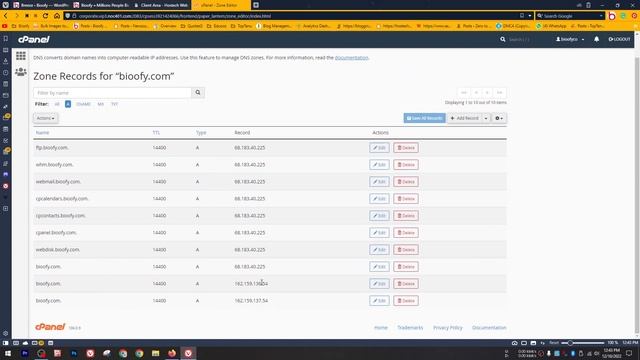This screenshot has width=640, height=360.
Task: Adjust the Vivaldi page zoom slider
Action: [583, 343]
